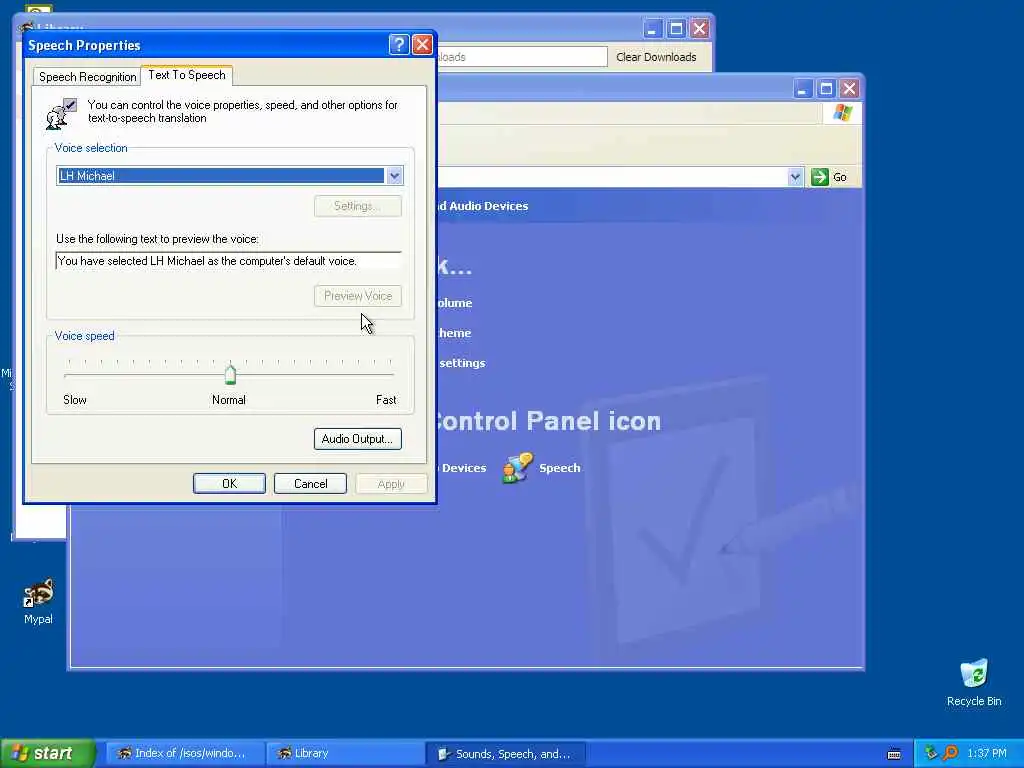Click Cancel in Speech Properties
The width and height of the screenshot is (1024, 768).
tap(310, 483)
